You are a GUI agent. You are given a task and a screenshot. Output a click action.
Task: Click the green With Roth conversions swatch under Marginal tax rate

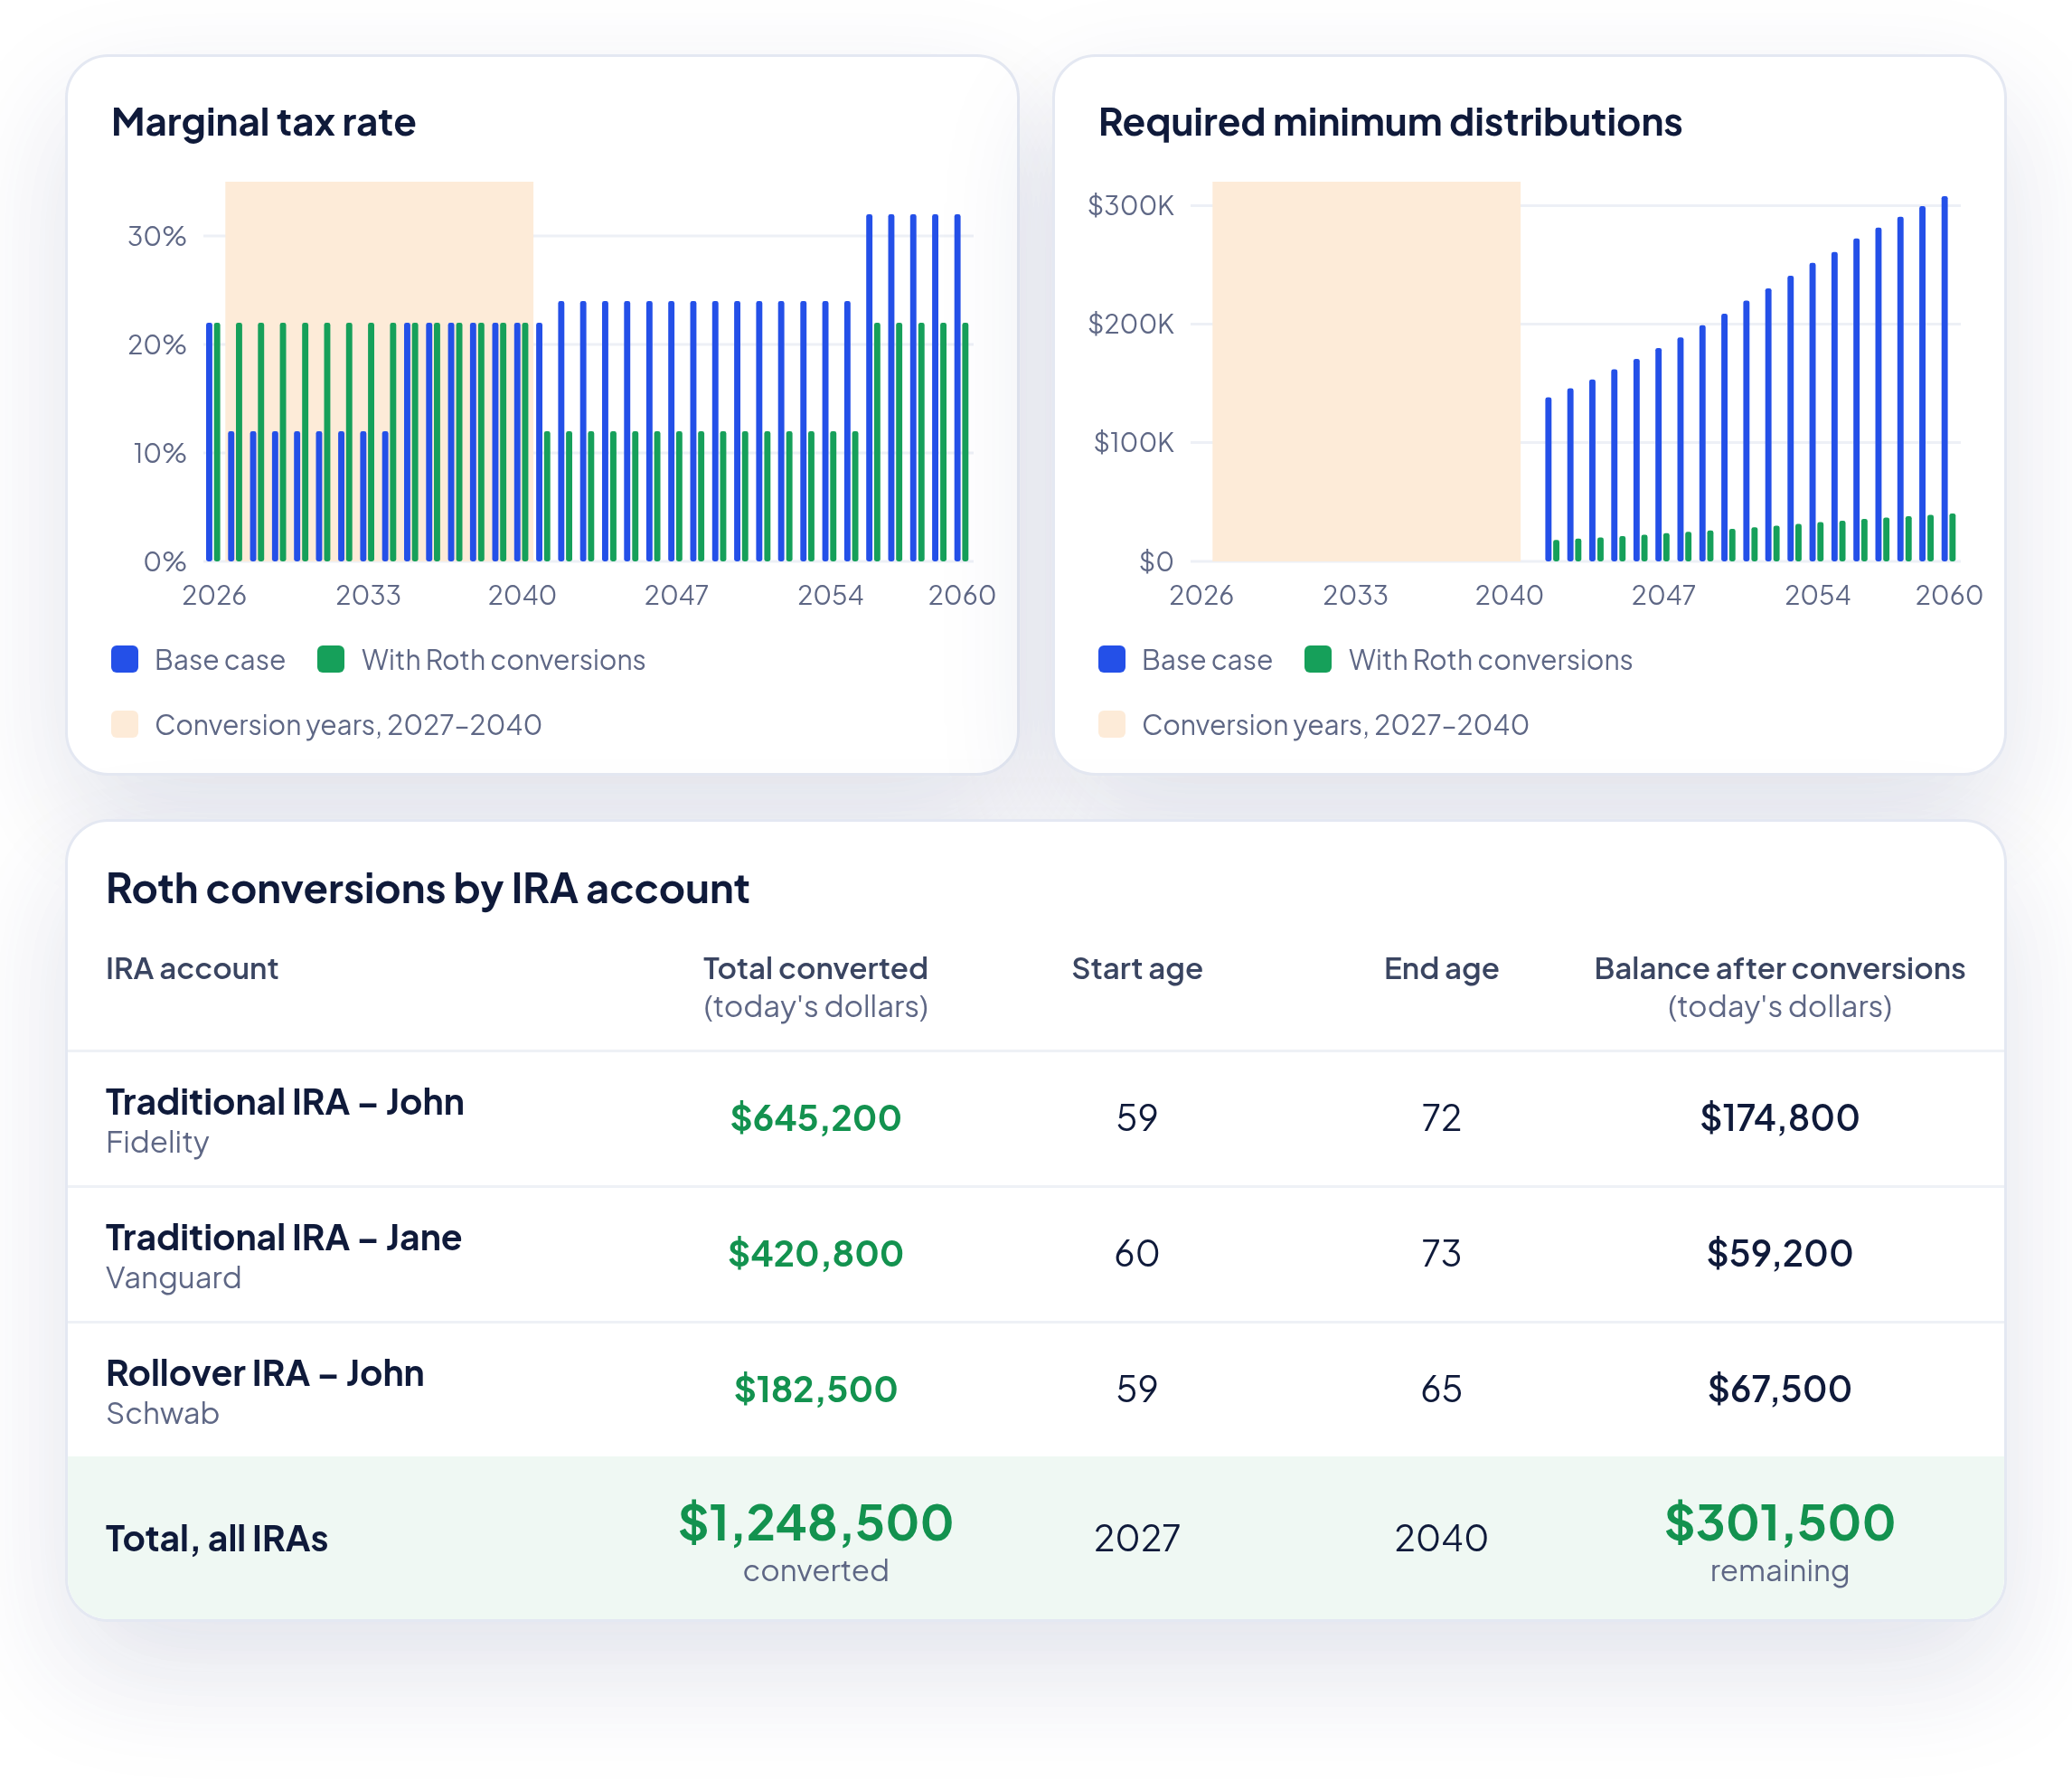pos(331,660)
